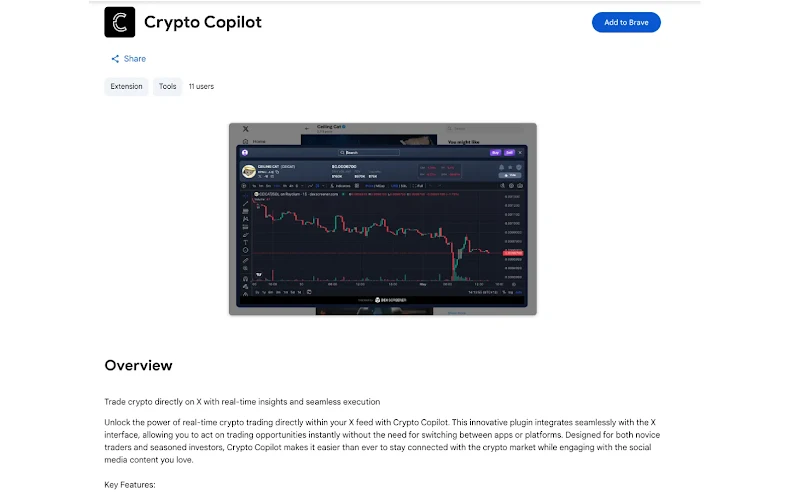This screenshot has width=790, height=502.
Task: Click the Add to Brave button
Action: point(626,22)
